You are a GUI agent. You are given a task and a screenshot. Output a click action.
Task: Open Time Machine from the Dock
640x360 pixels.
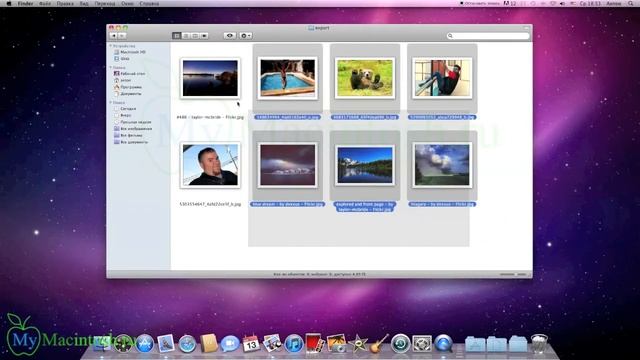tap(401, 344)
